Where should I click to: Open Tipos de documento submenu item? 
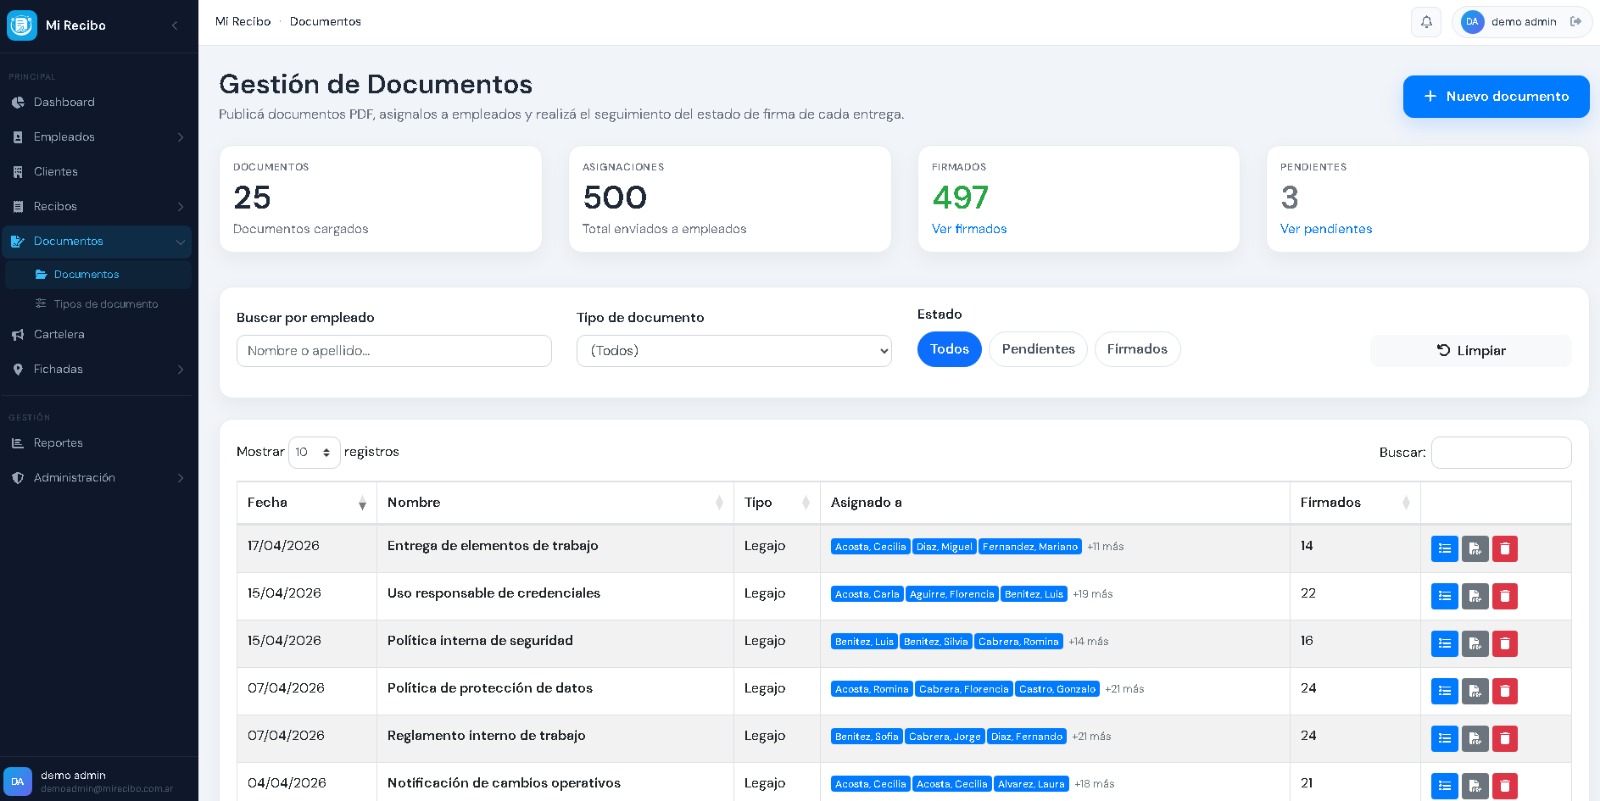[98, 304]
